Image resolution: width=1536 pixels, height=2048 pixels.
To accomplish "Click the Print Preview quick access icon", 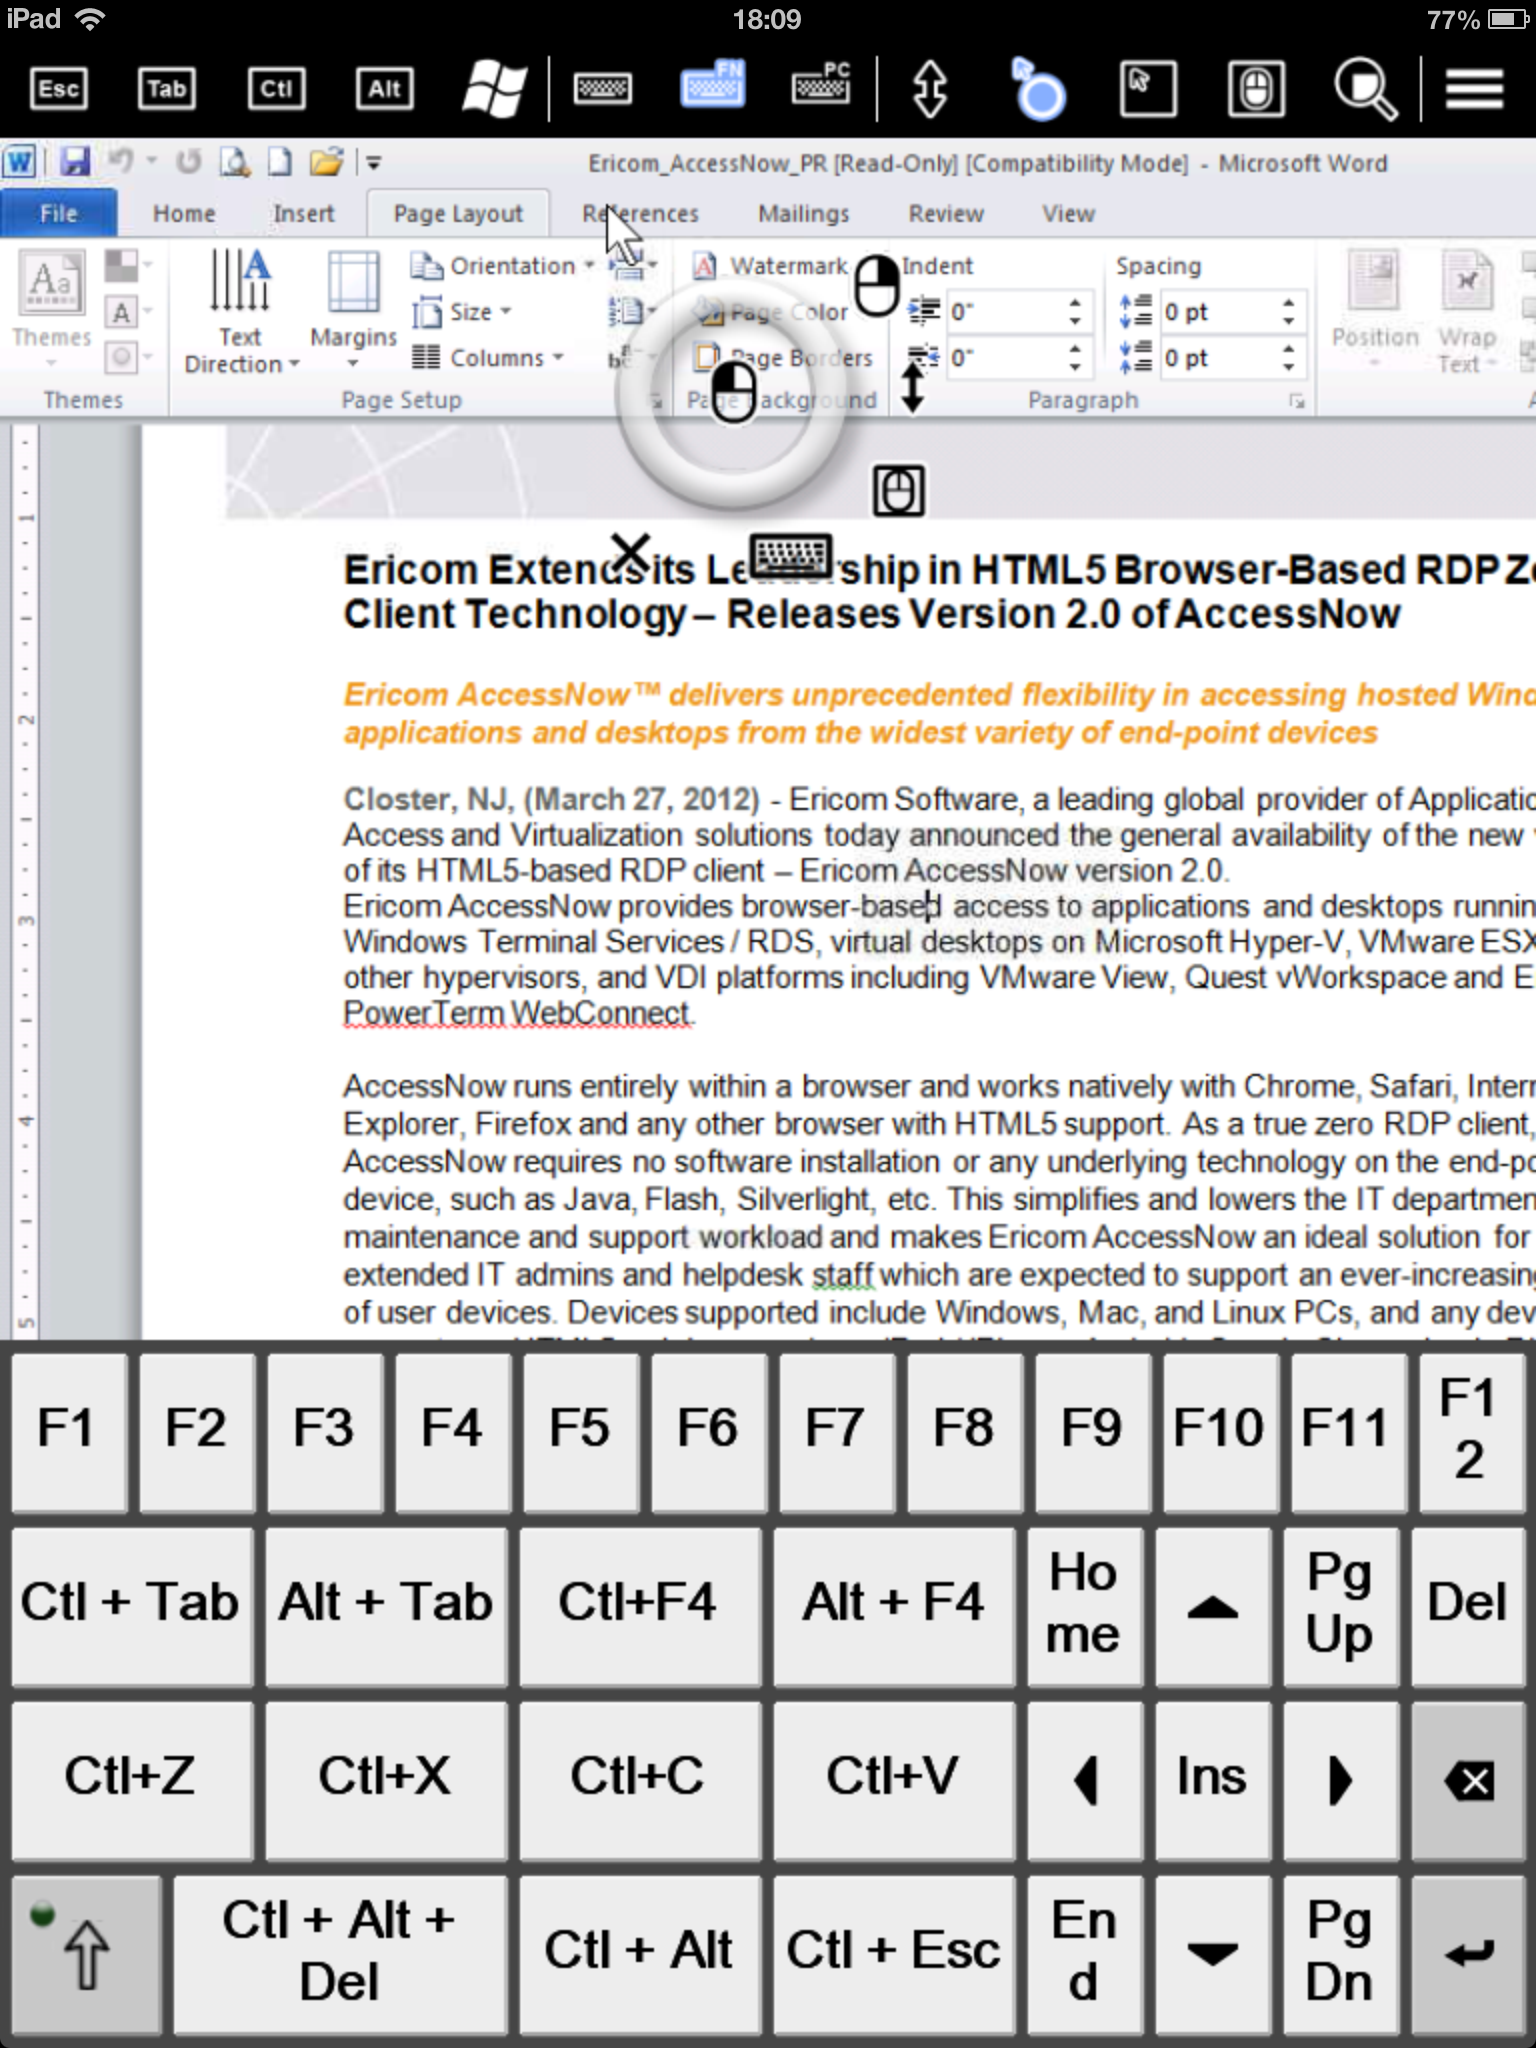I will [x=235, y=162].
